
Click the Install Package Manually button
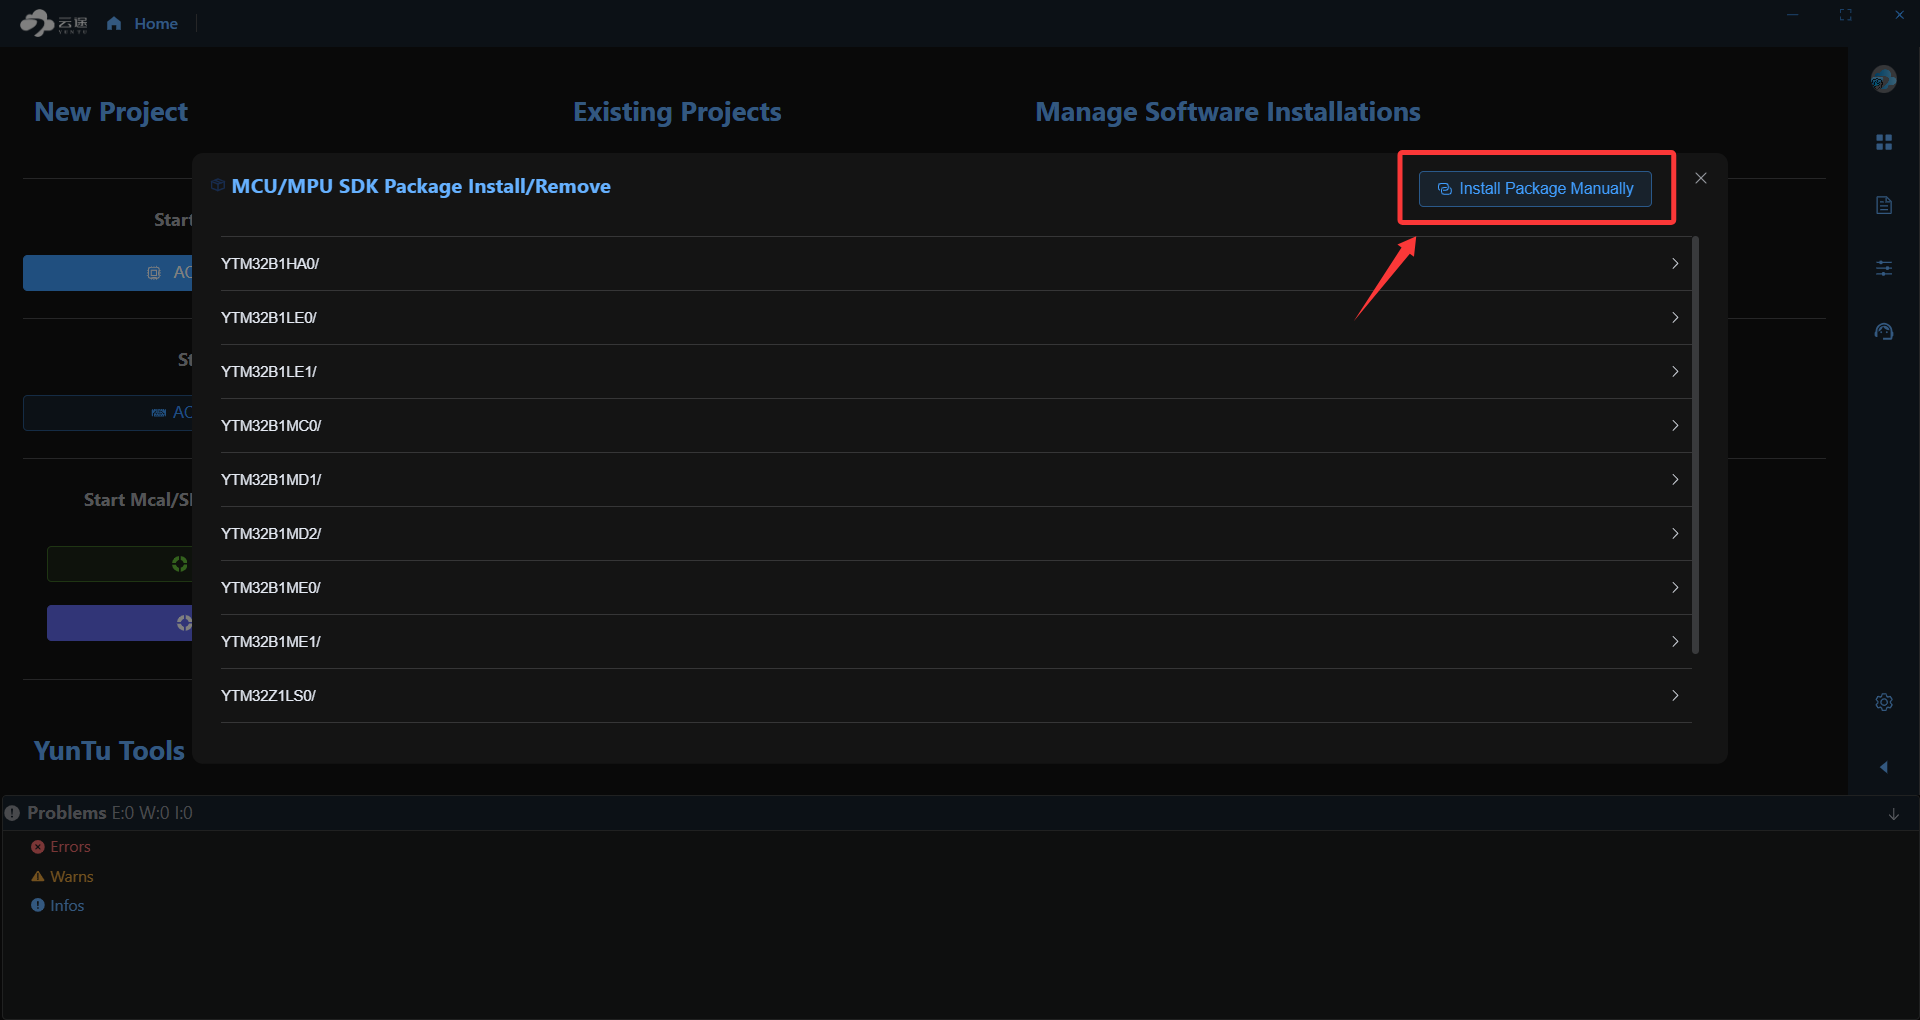pos(1535,189)
